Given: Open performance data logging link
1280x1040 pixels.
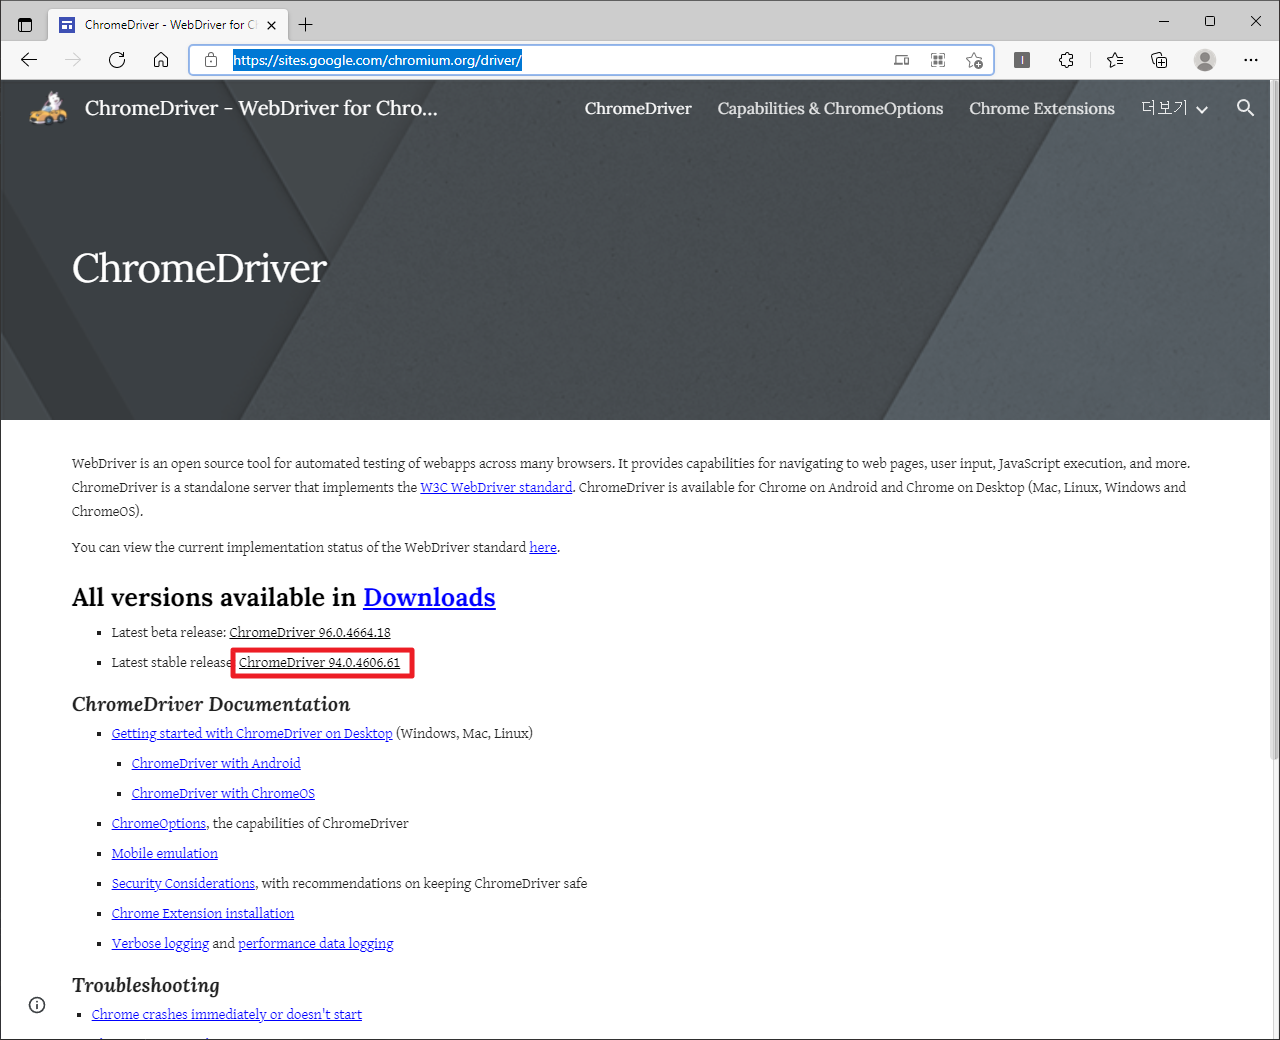Looking at the screenshot, I should (316, 944).
